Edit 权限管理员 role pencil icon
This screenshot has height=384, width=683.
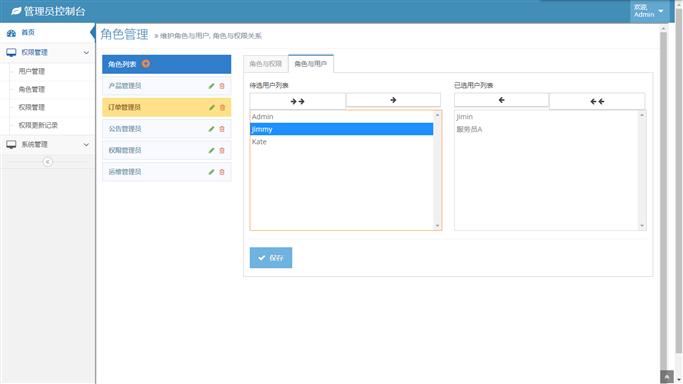click(x=211, y=151)
